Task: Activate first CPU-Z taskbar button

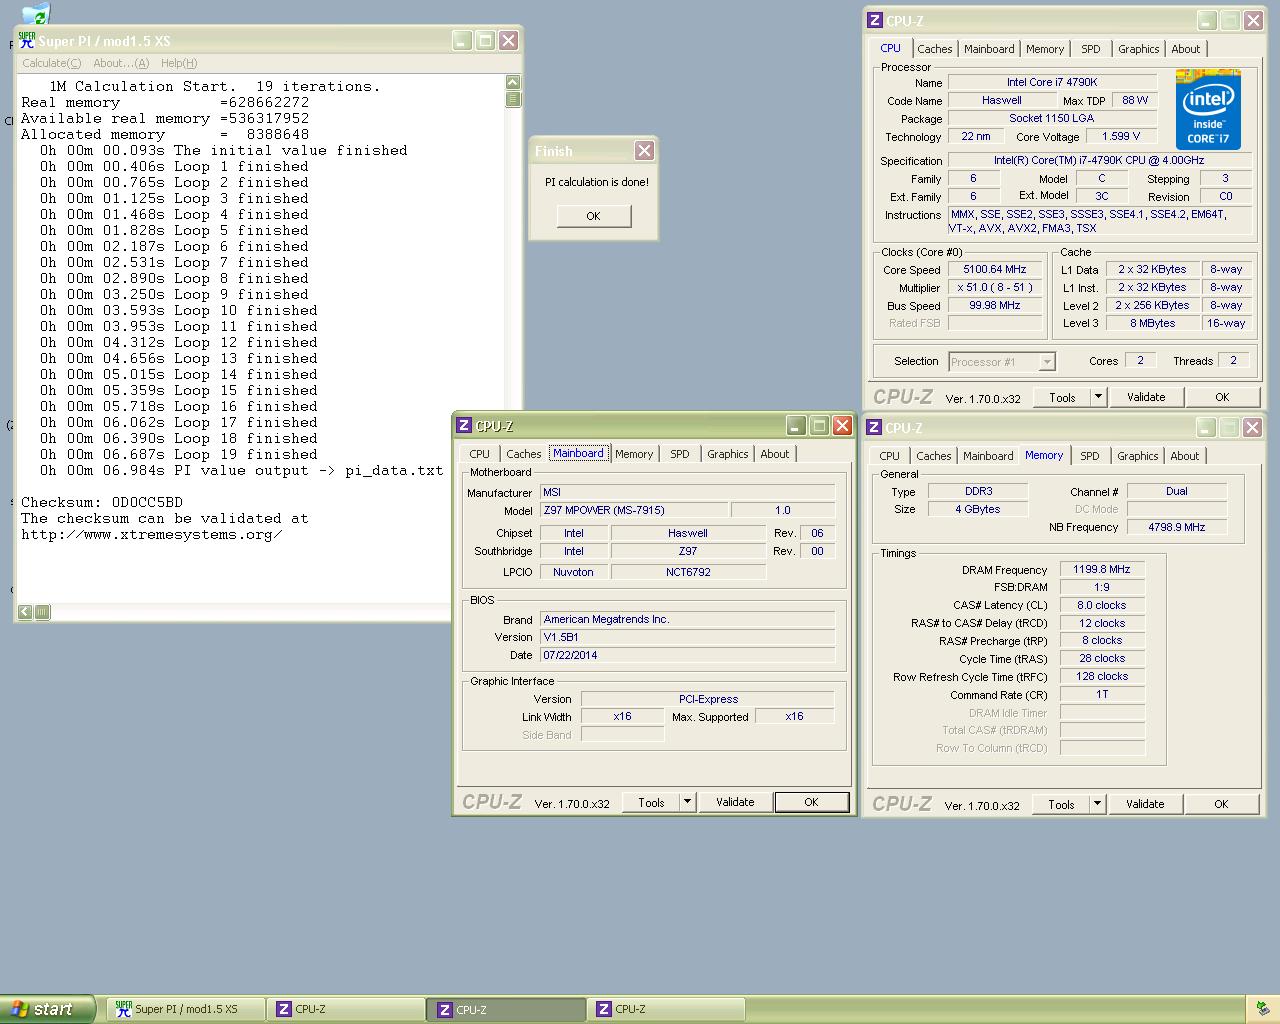Action: pos(346,1009)
